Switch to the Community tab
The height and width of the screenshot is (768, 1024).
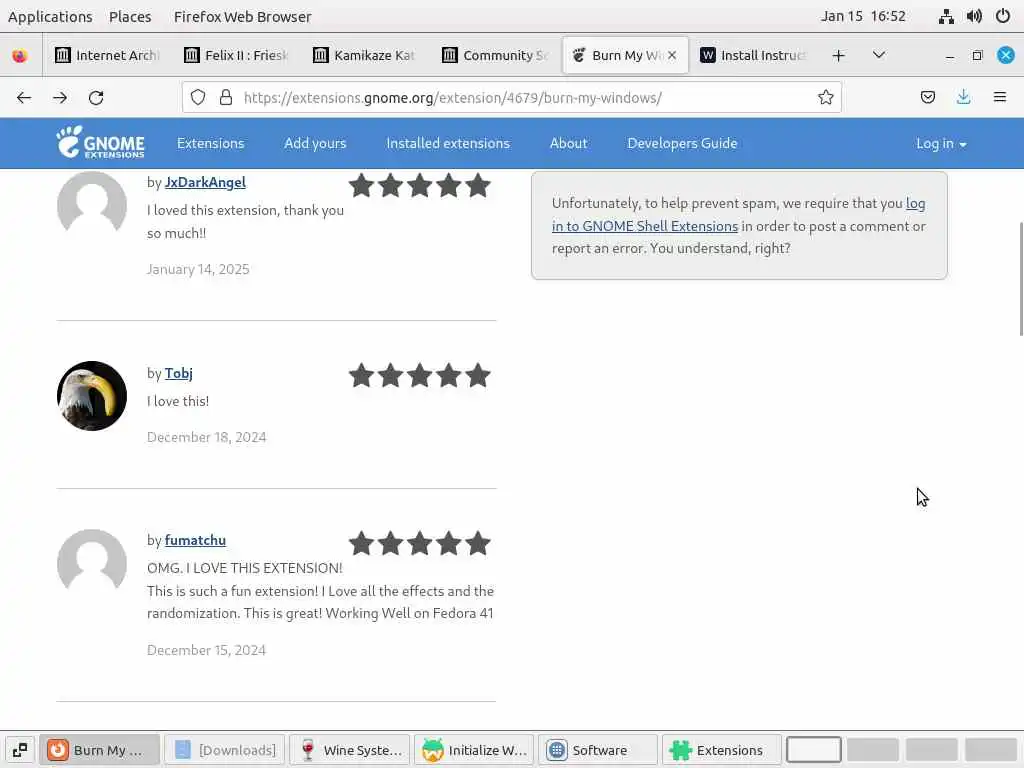click(495, 56)
